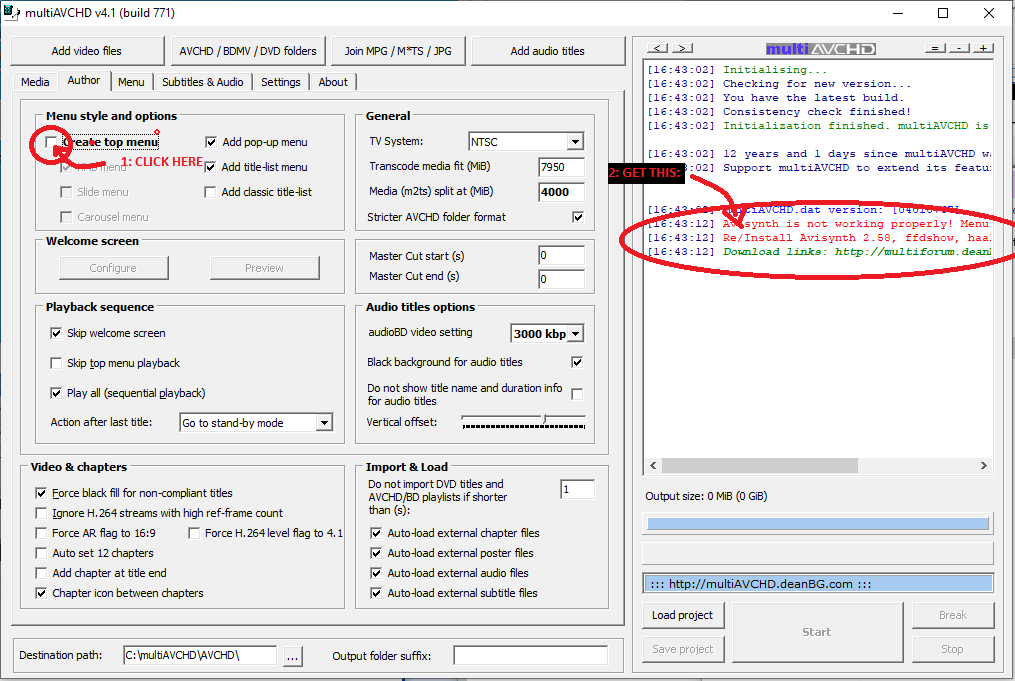1015x681 pixels.
Task: Click Master Cut end (s) field
Action: click(x=561, y=279)
